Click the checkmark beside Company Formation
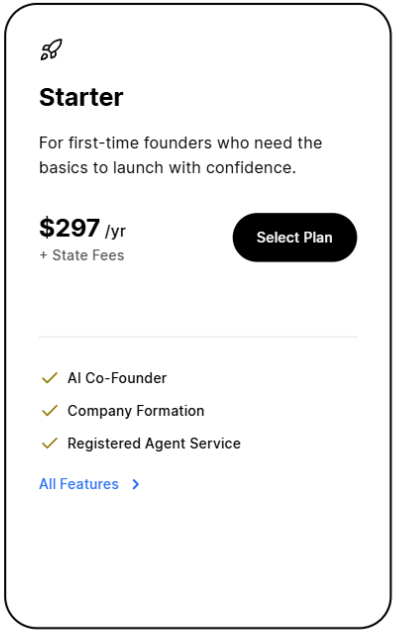The height and width of the screenshot is (634, 397). 50,411
